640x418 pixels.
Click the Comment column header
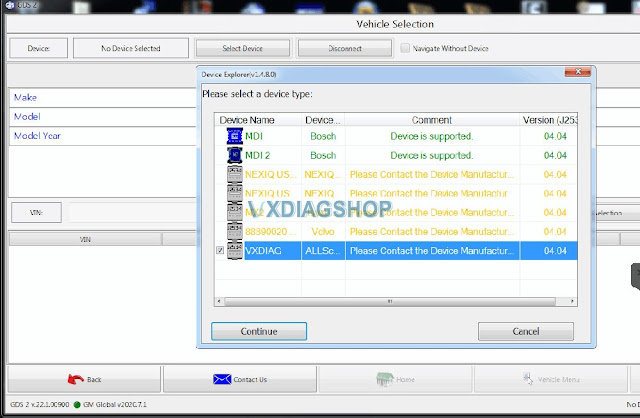tap(432, 120)
